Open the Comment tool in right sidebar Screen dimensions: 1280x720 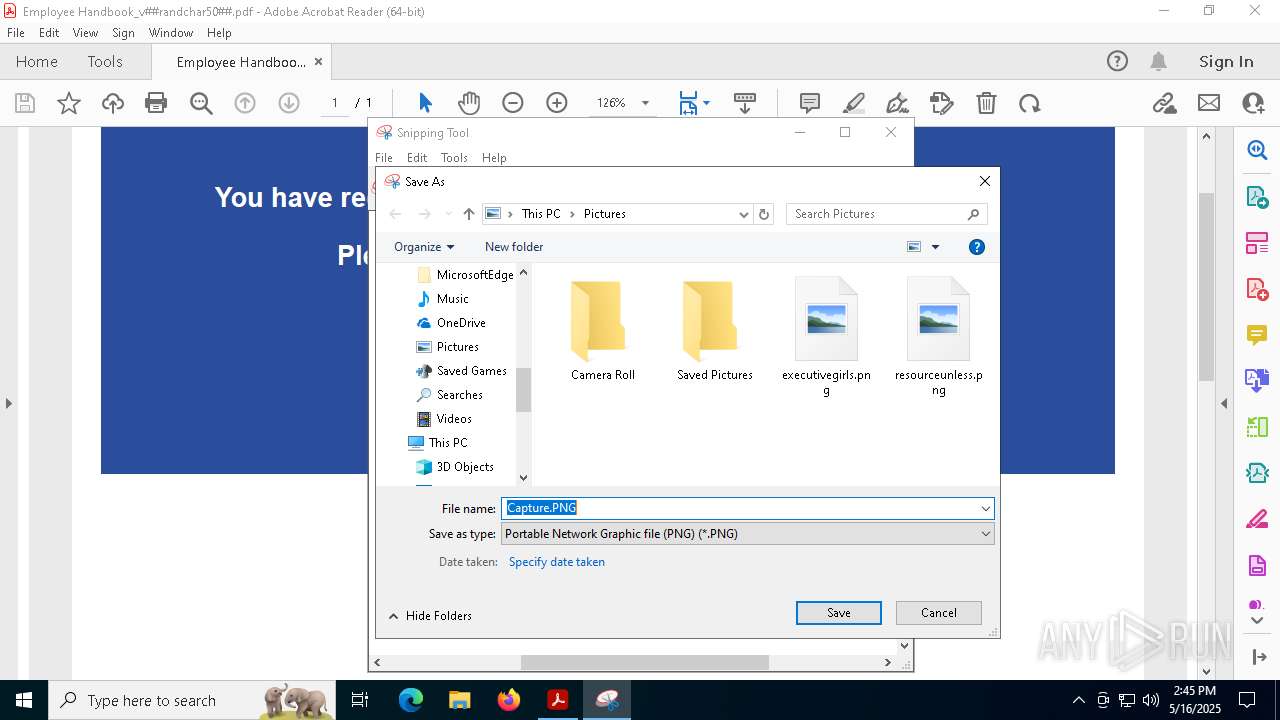tap(1257, 334)
